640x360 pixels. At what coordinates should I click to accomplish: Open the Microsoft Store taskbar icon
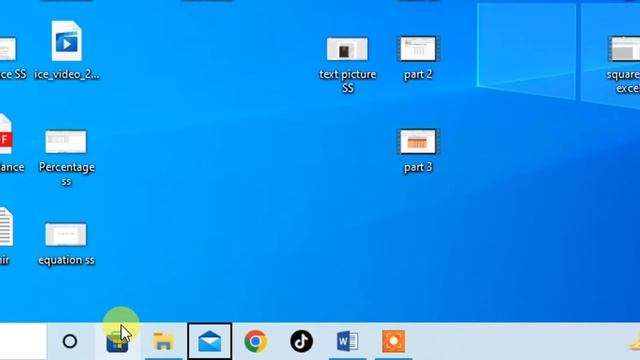[118, 342]
